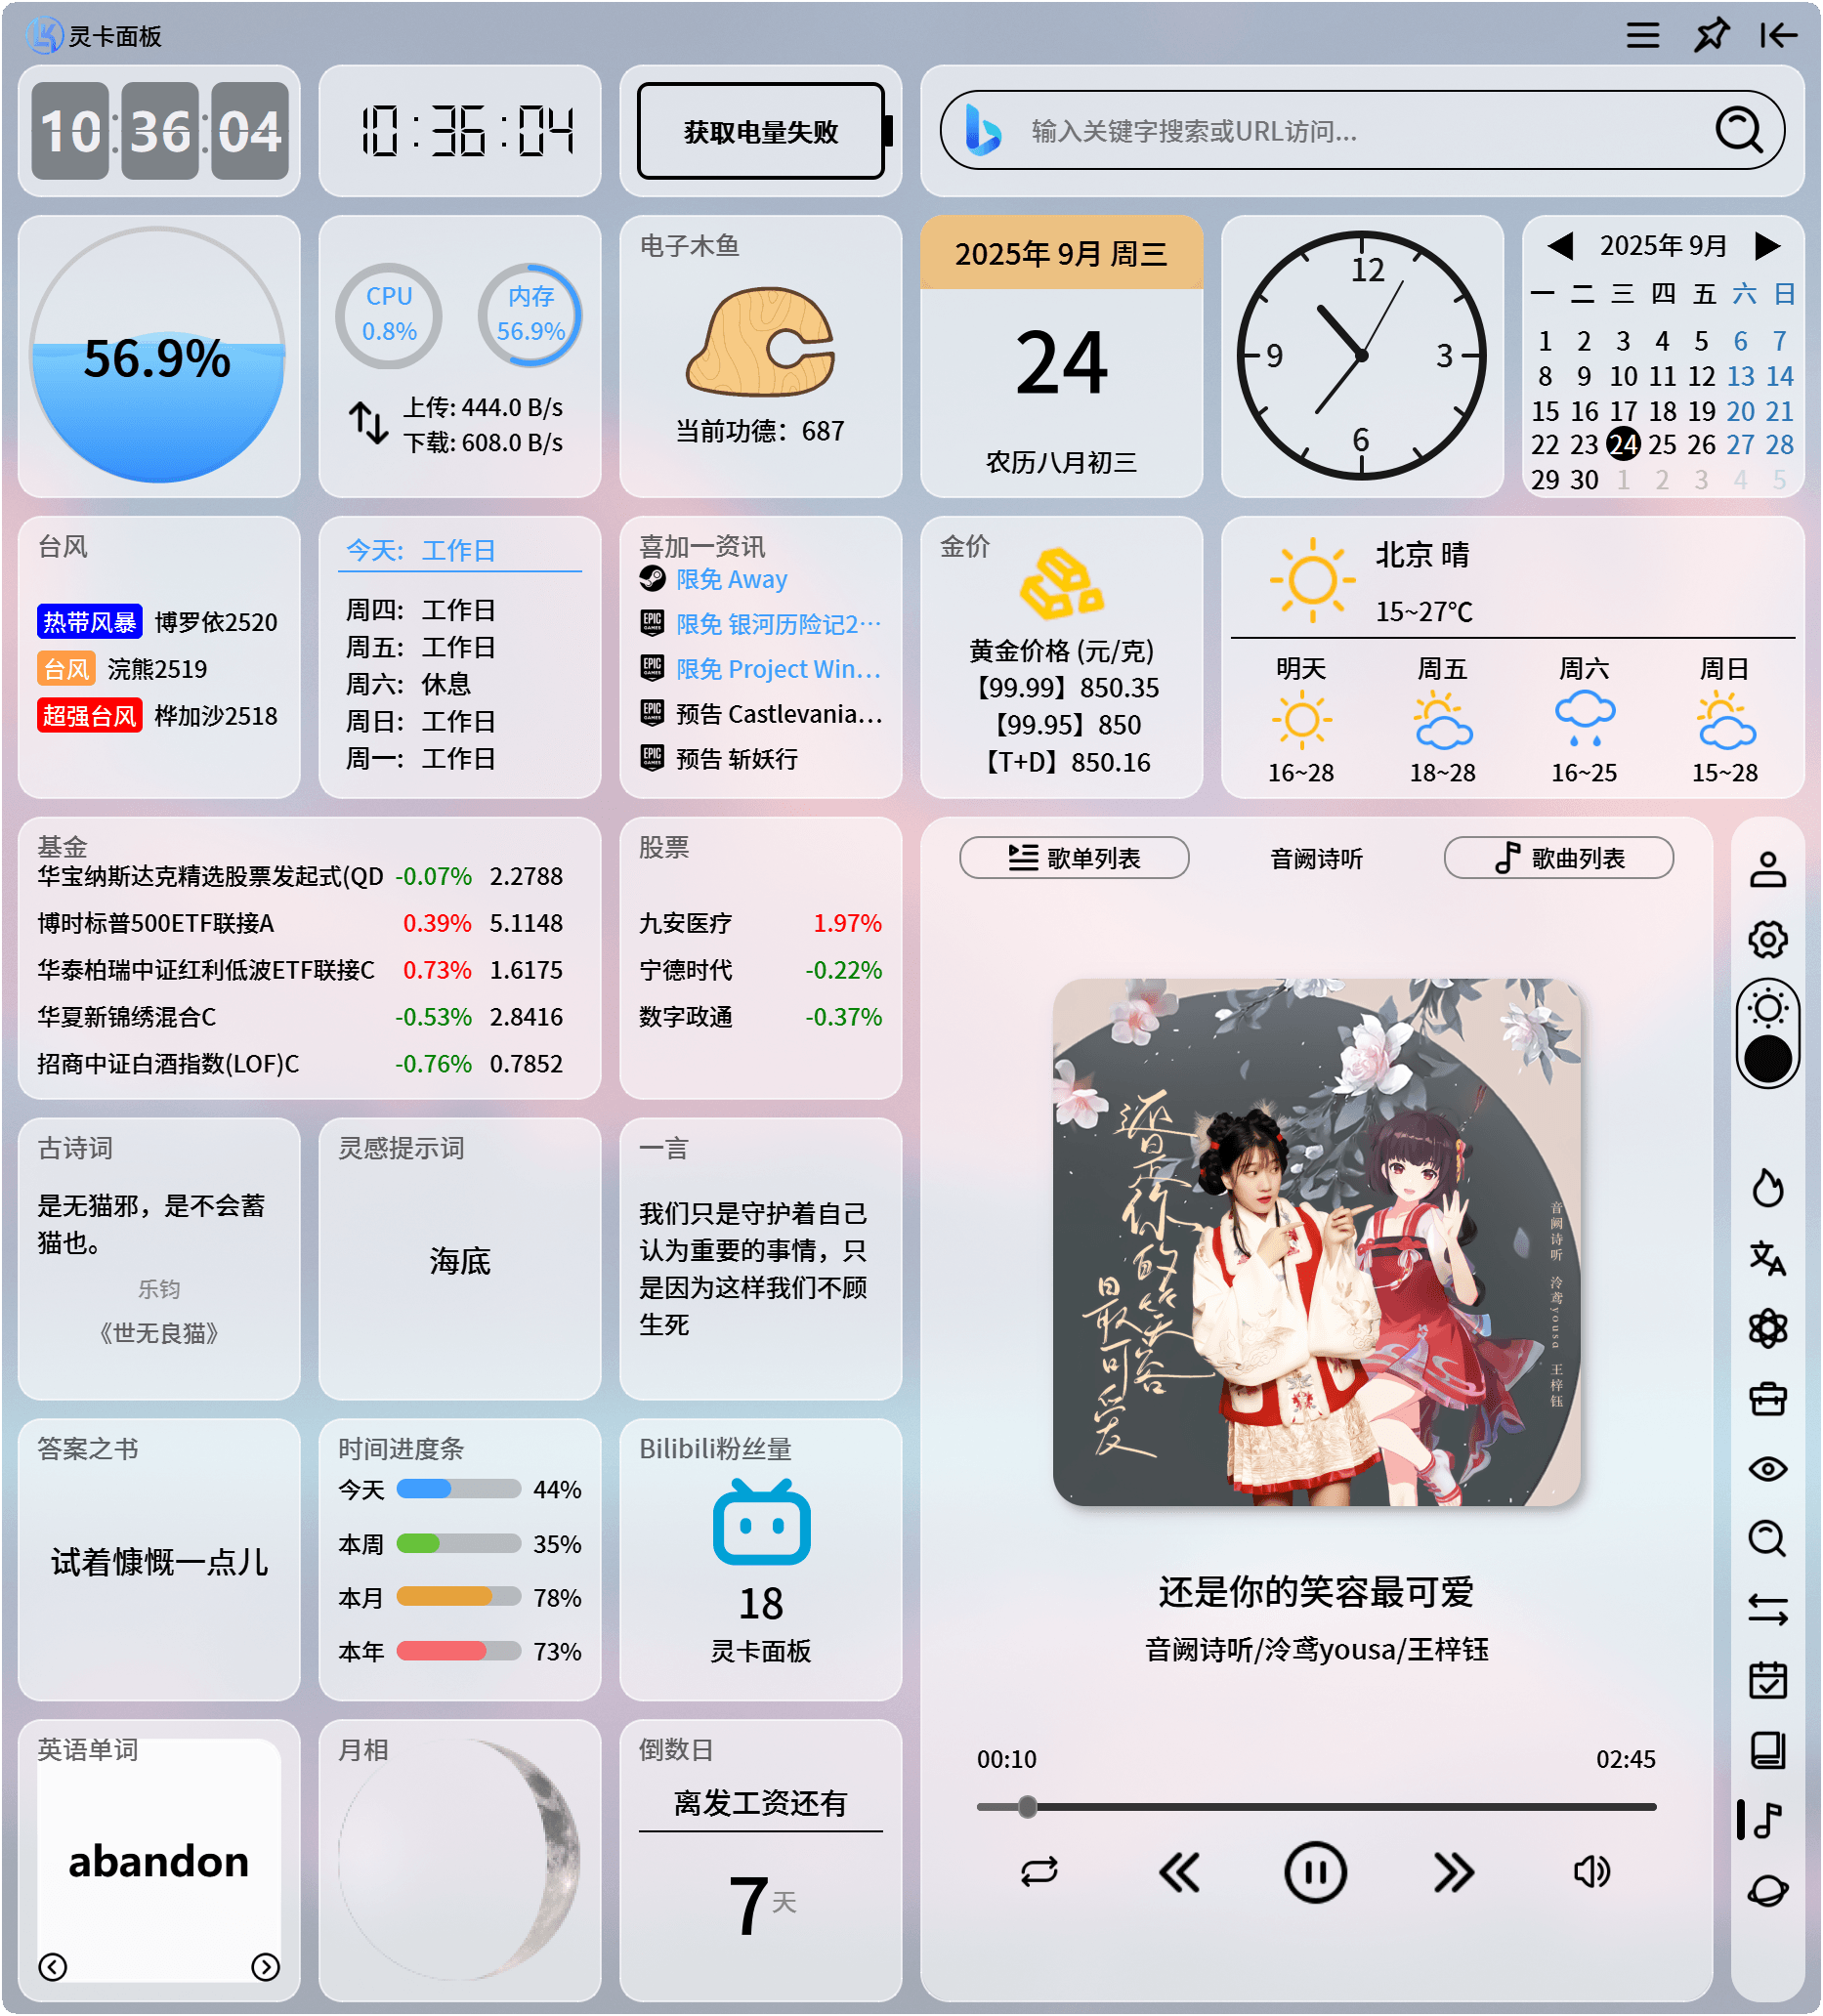
Task: Go to next month in the calendar widget
Action: pyautogui.click(x=1768, y=245)
